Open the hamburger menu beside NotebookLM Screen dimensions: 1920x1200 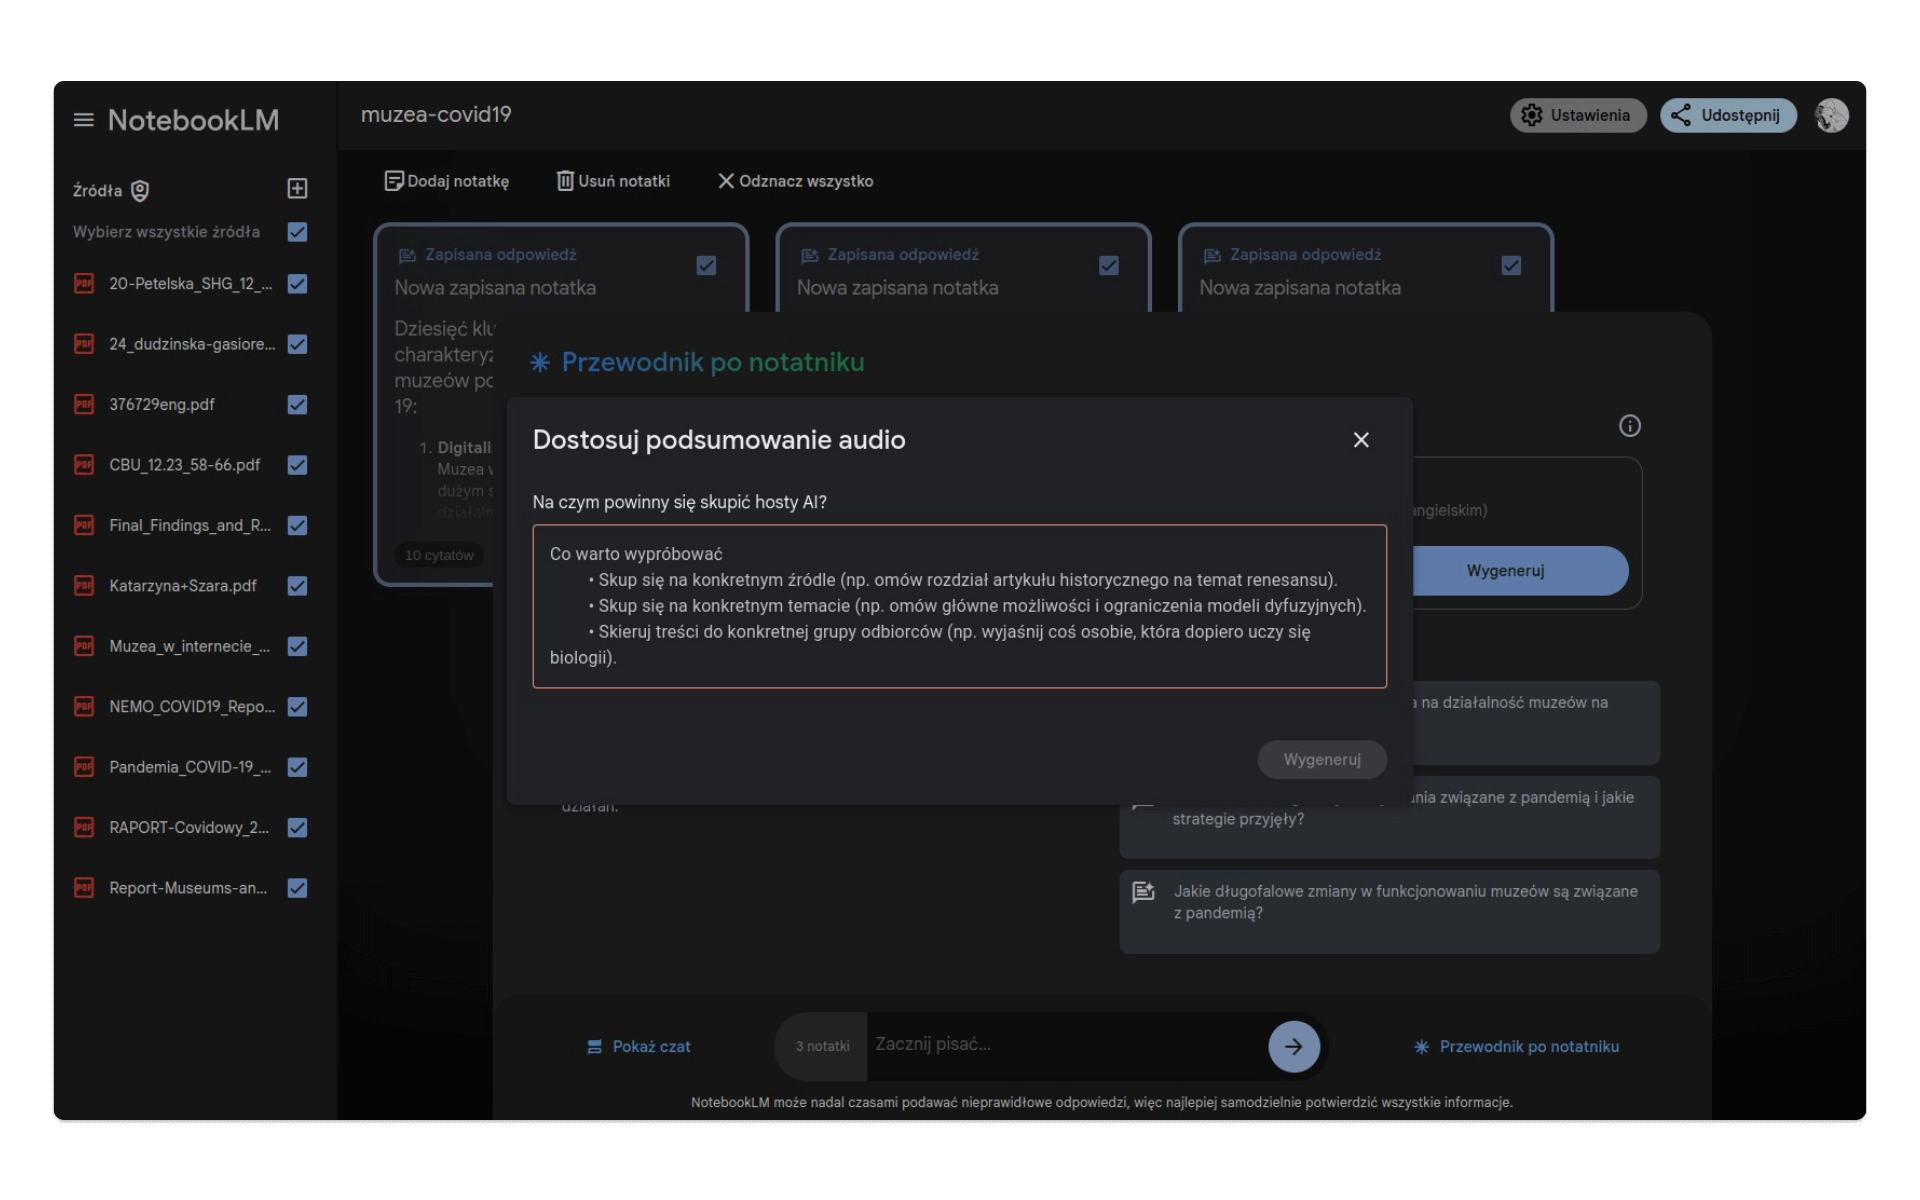(x=83, y=120)
